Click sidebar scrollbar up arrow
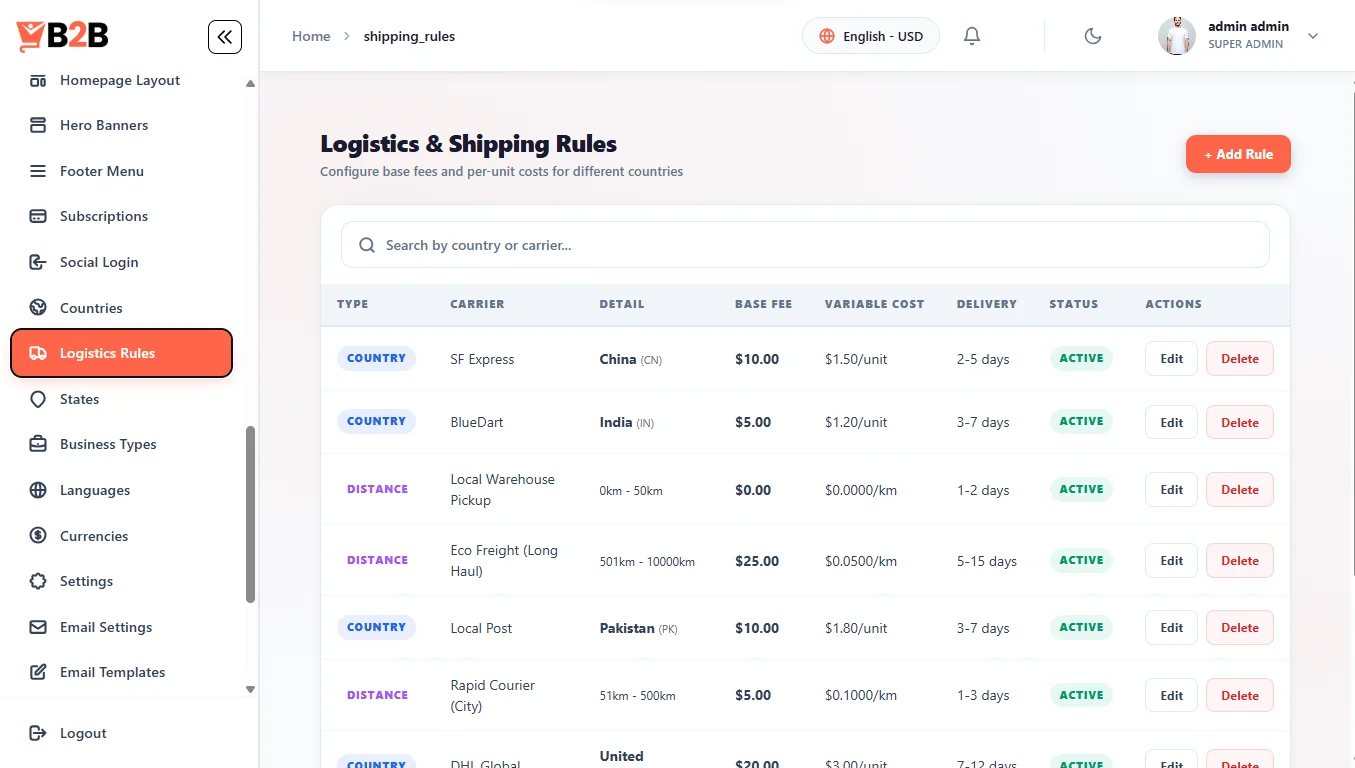1355x768 pixels. tap(250, 84)
